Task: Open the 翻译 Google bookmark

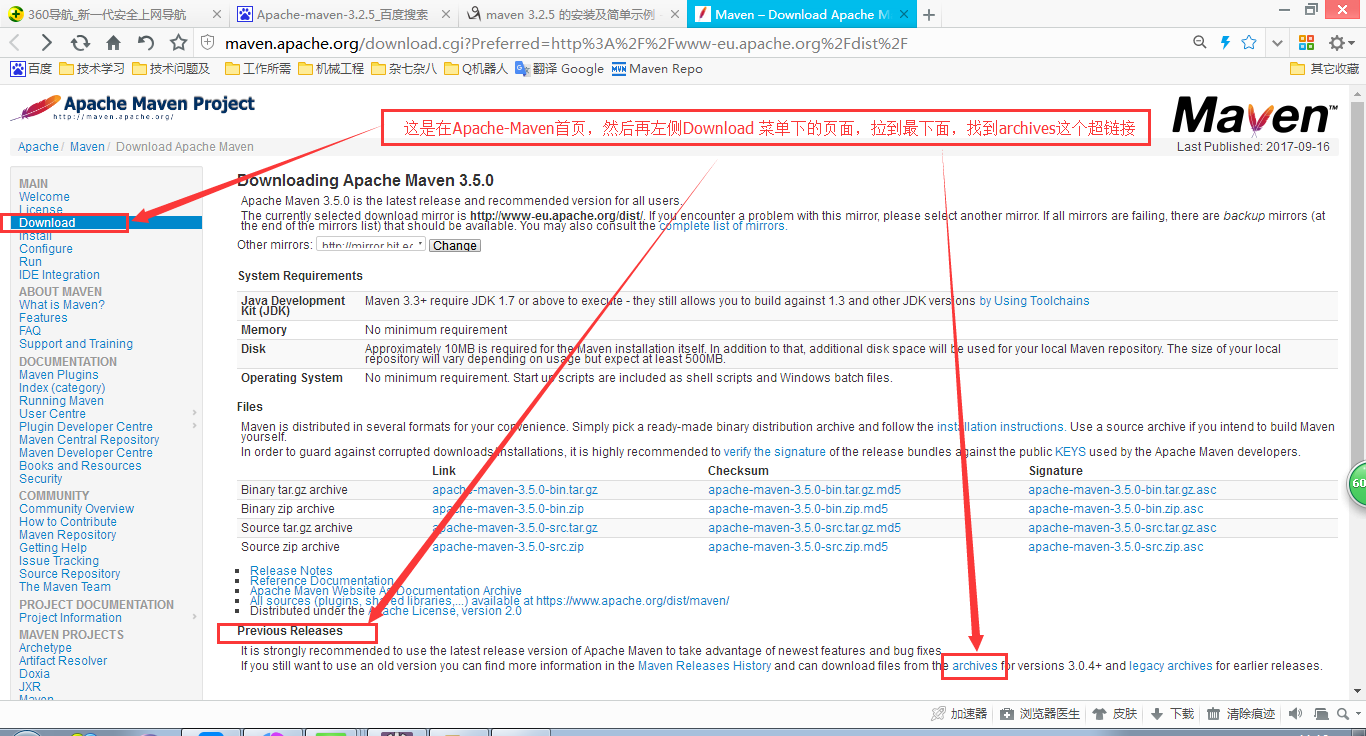Action: click(559, 69)
